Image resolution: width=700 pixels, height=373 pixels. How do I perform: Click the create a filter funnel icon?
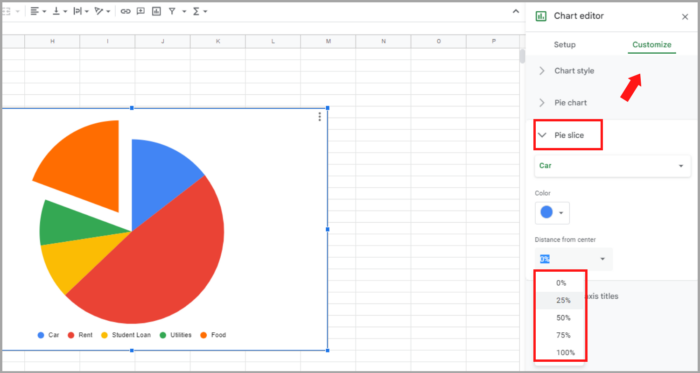pos(172,12)
